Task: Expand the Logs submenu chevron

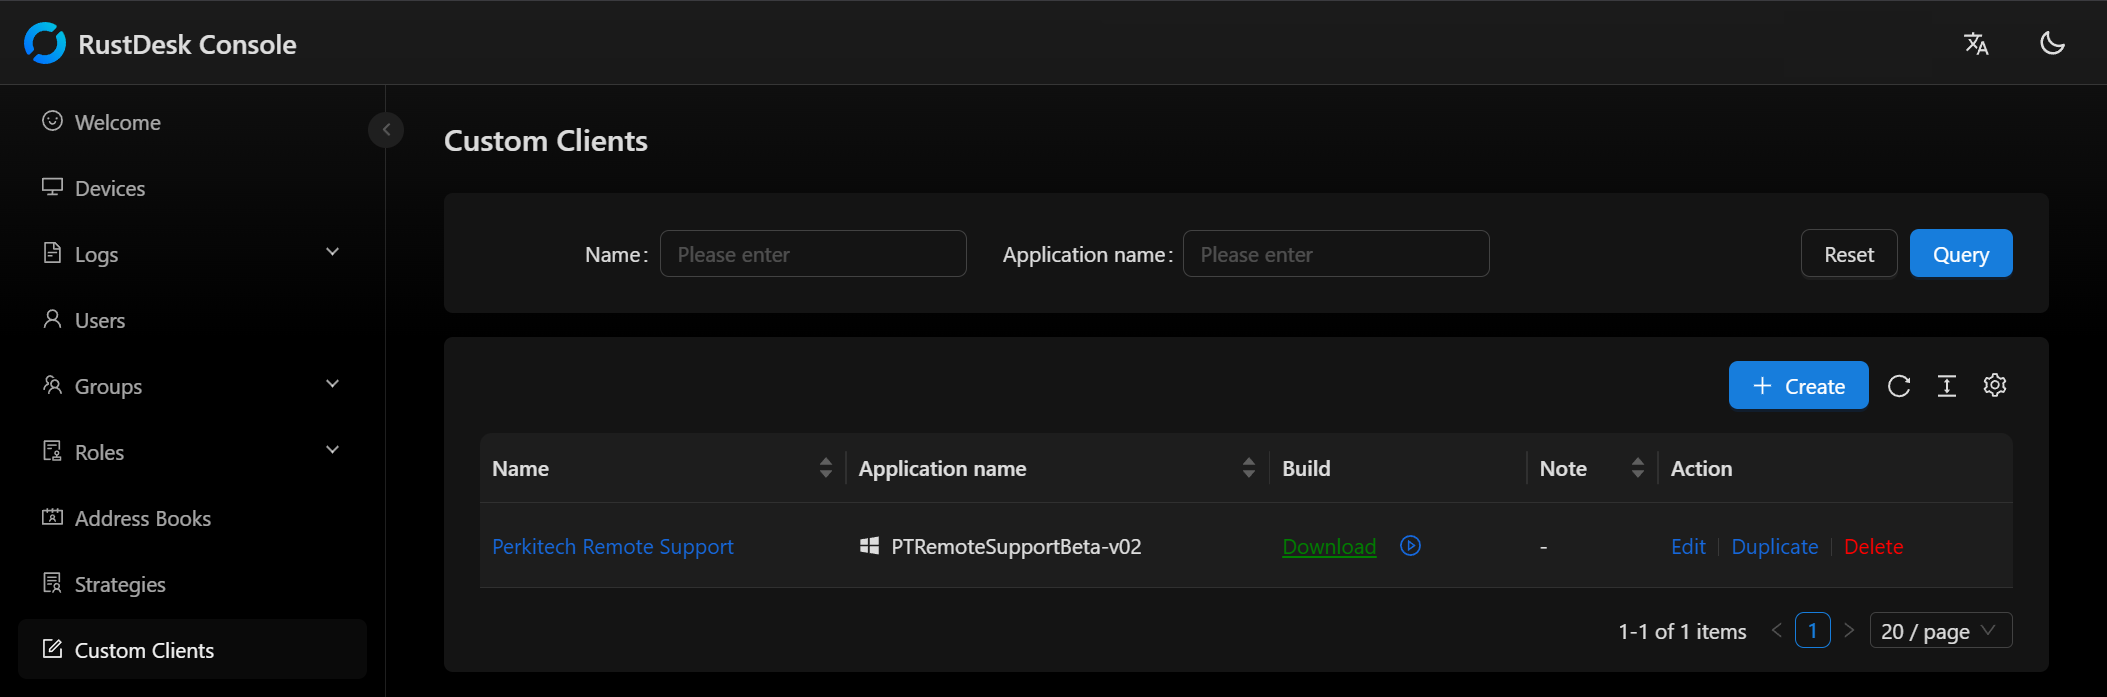Action: point(333,252)
